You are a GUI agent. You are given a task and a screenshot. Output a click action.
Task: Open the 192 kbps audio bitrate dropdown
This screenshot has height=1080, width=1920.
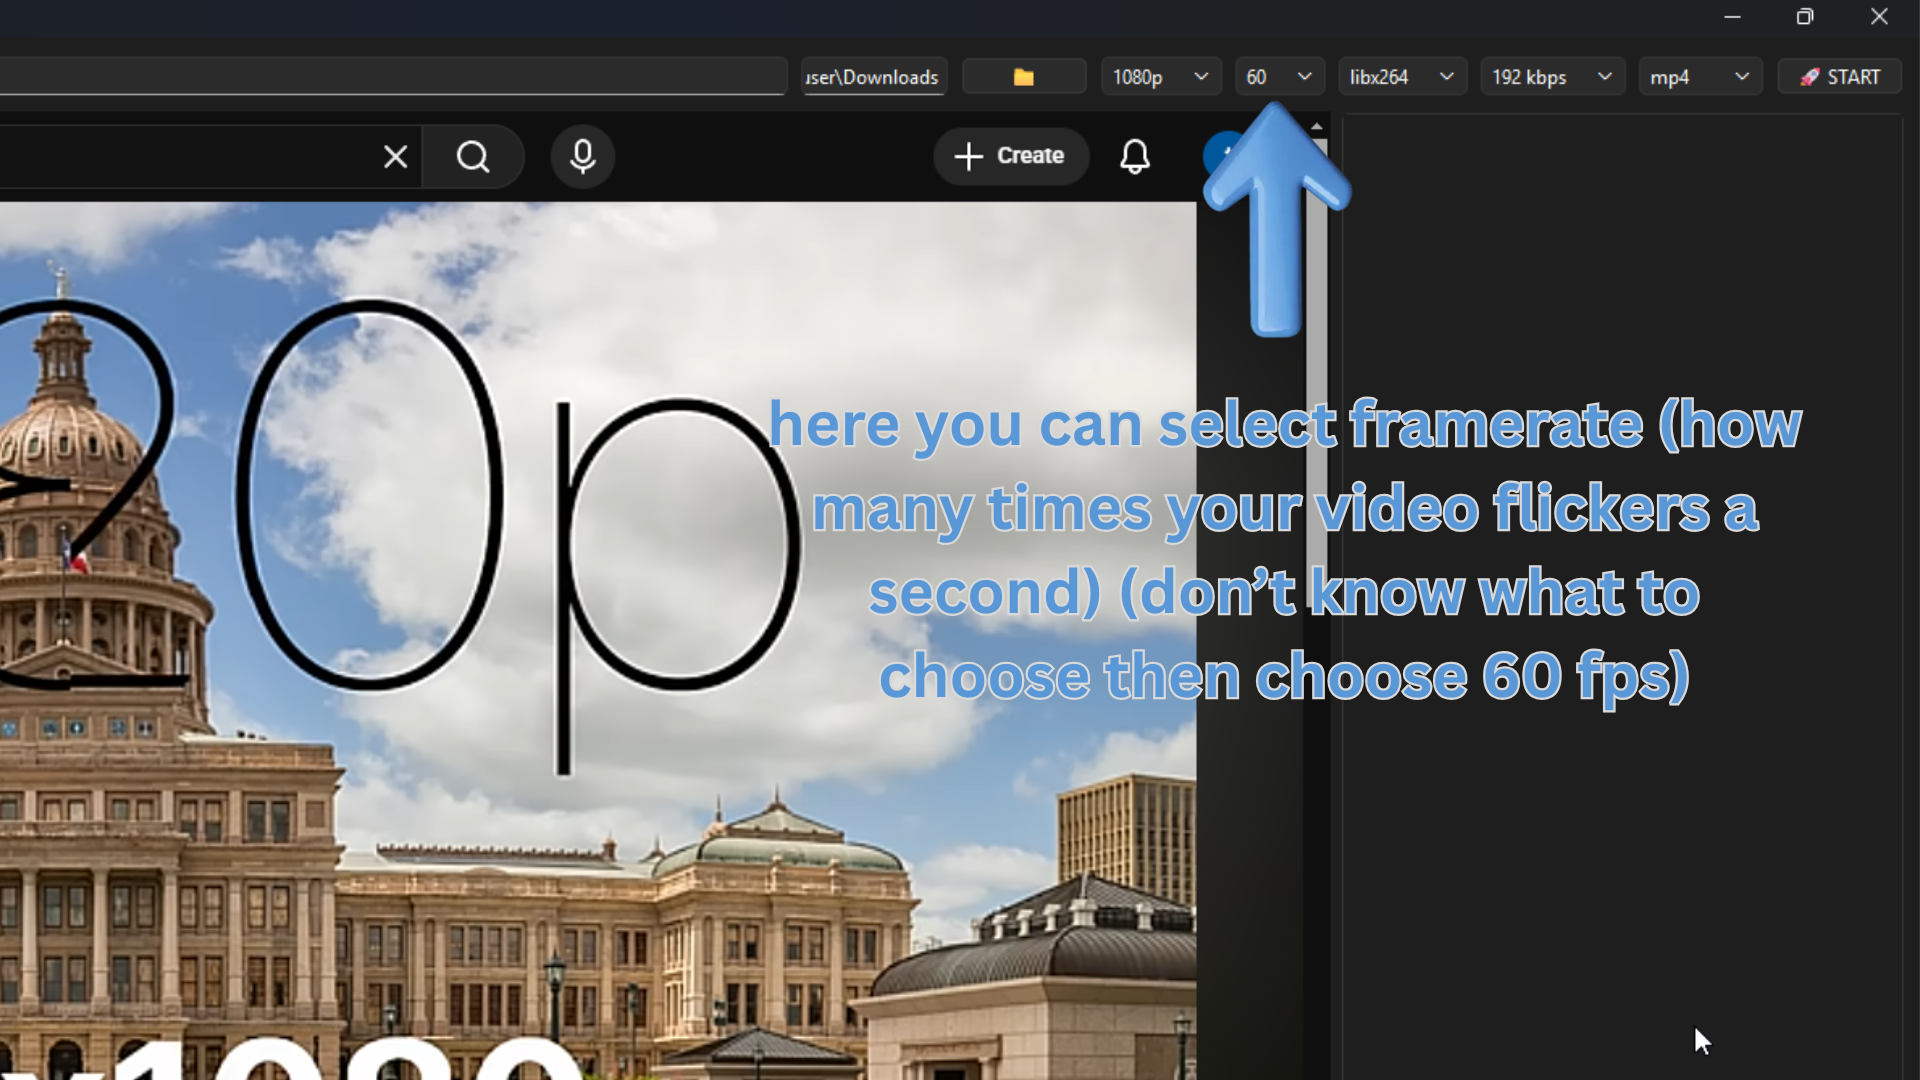tap(1552, 76)
